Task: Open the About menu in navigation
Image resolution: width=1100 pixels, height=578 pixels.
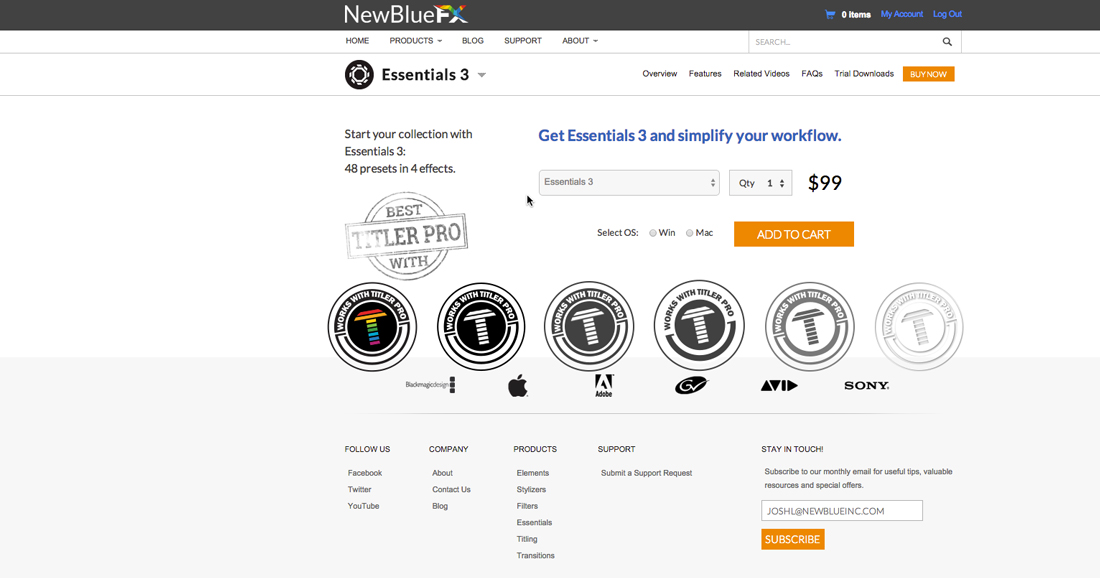Action: click(x=579, y=41)
